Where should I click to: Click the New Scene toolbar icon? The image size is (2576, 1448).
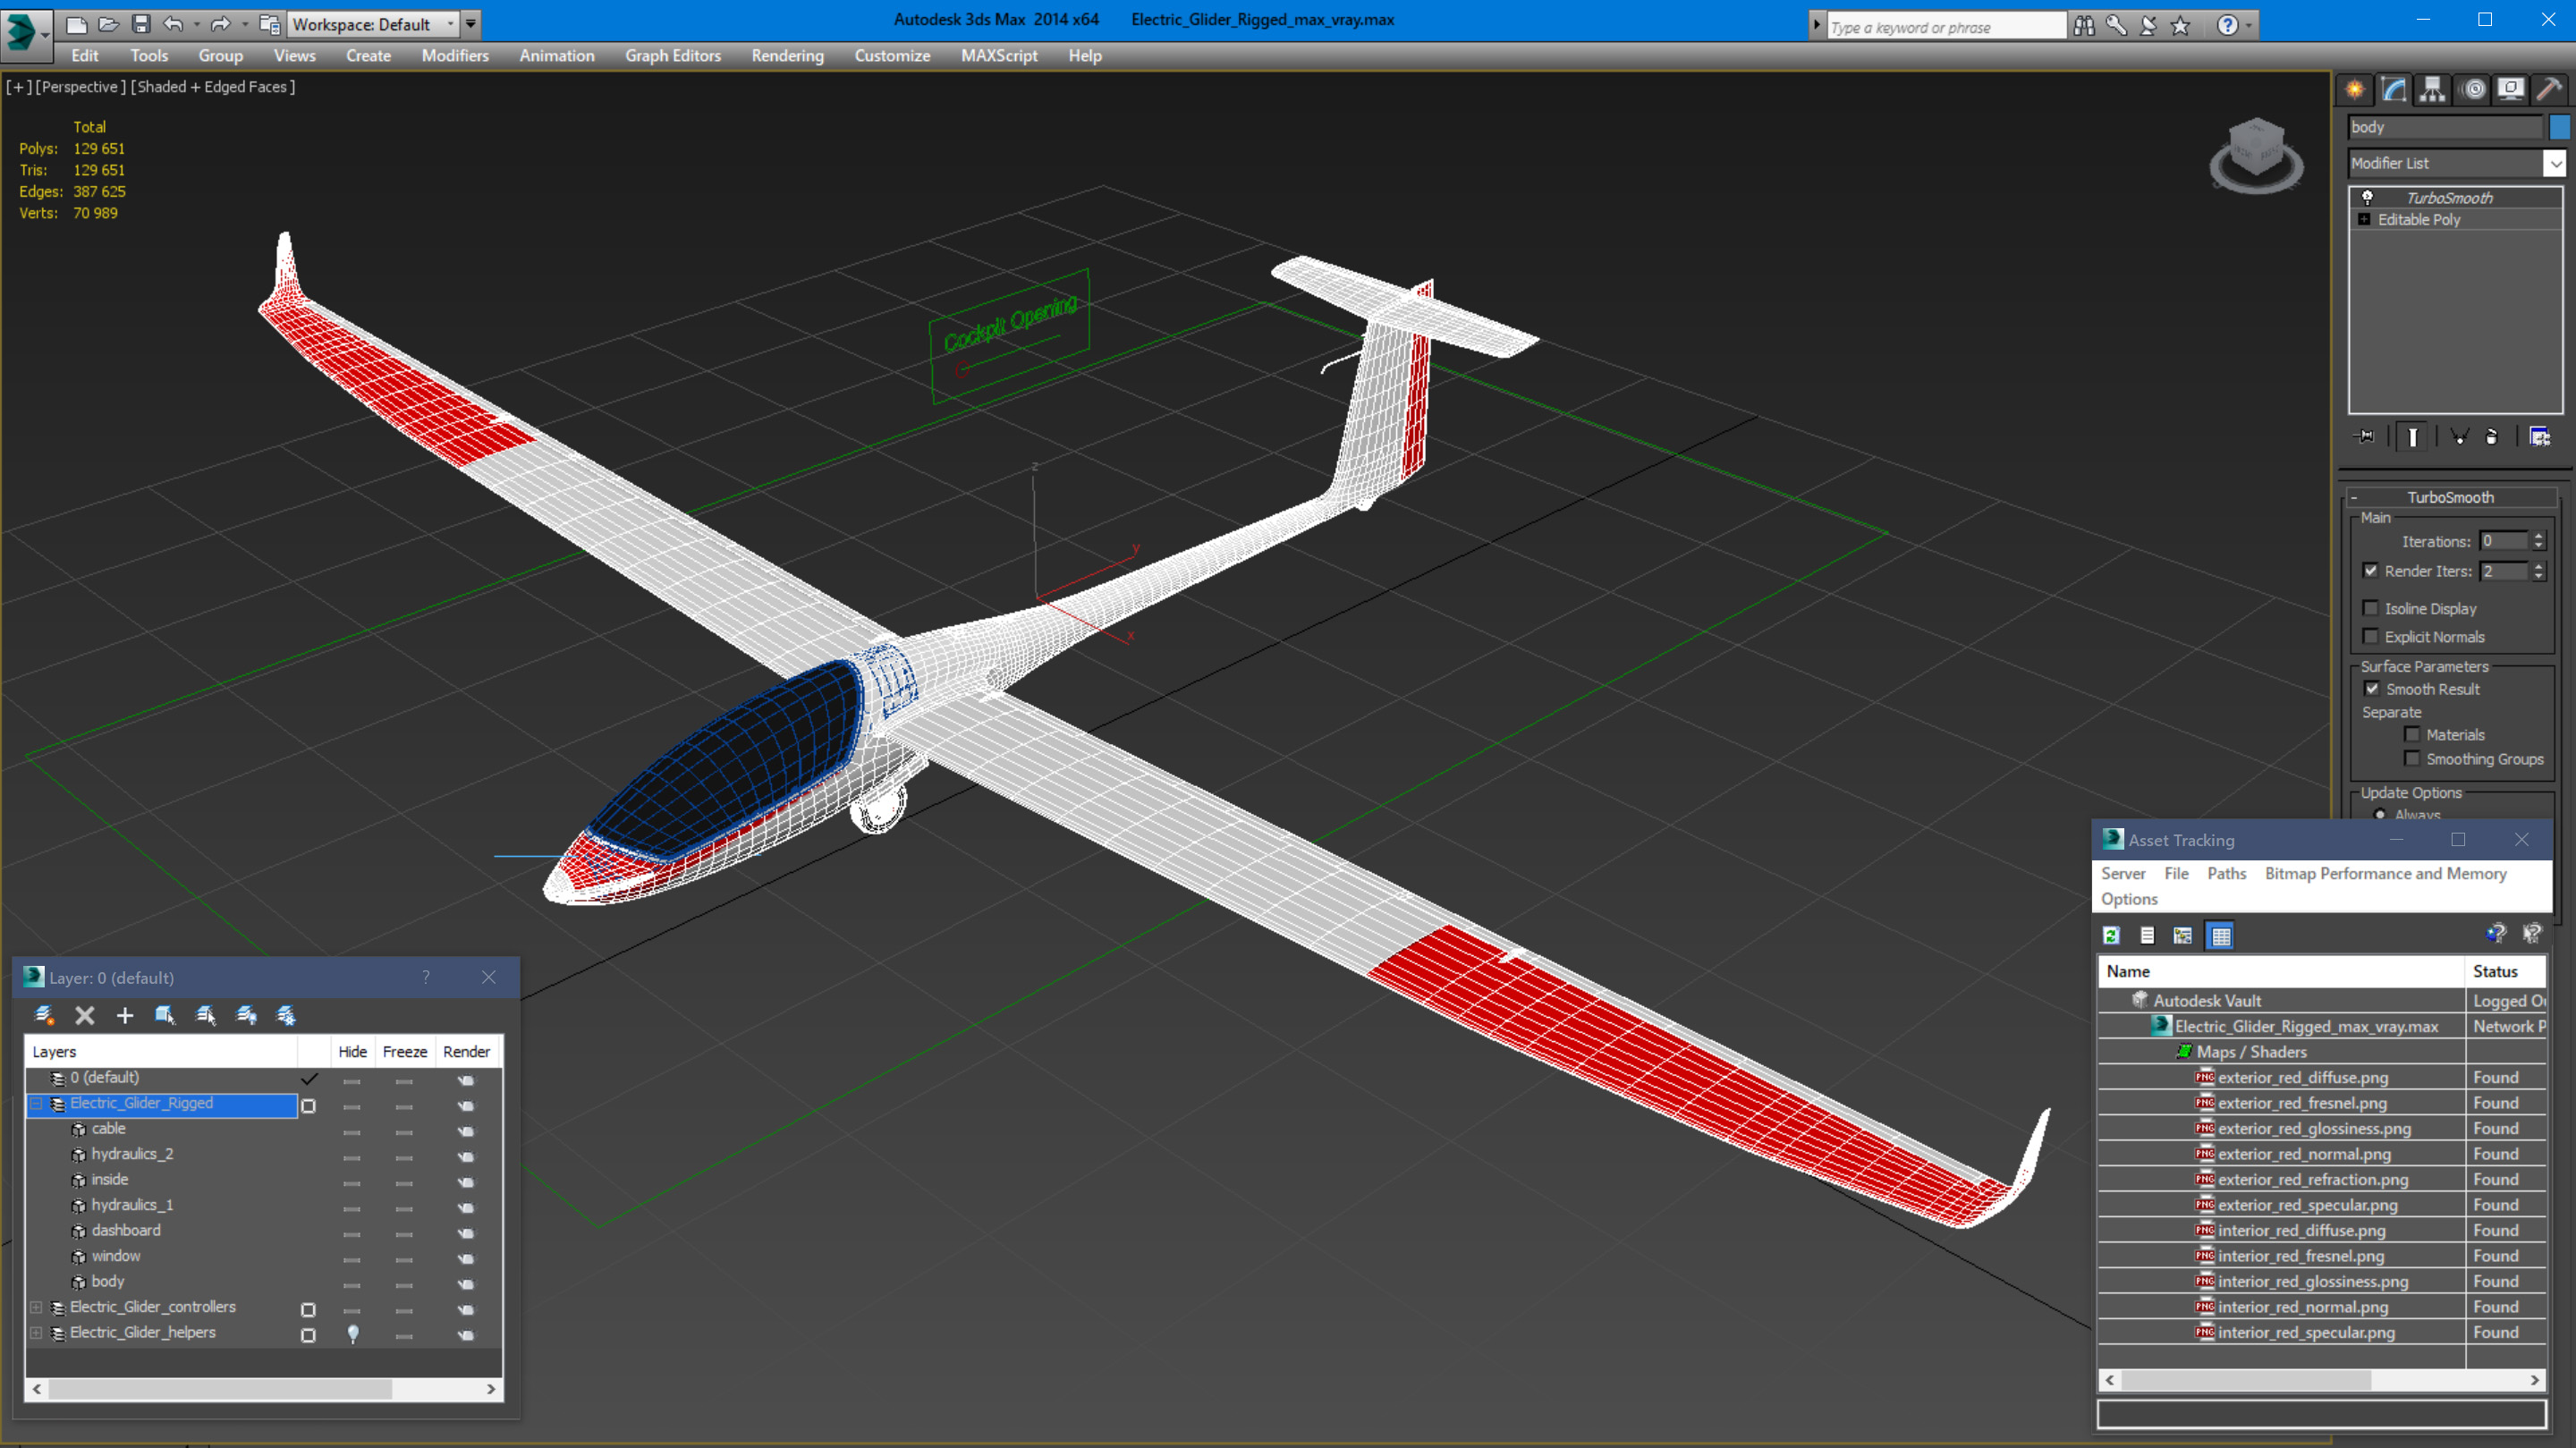point(76,24)
